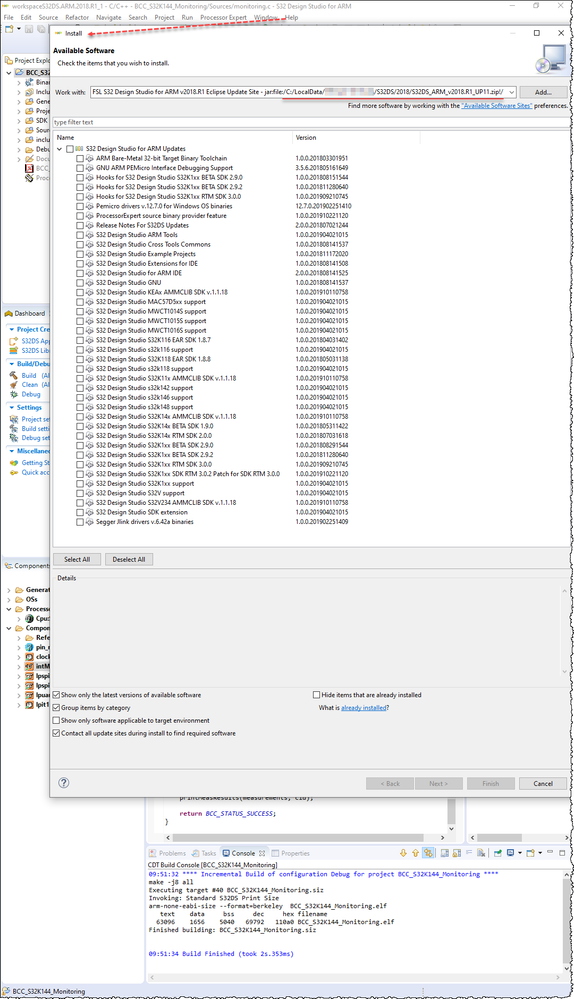Click the Project settings icon in Dashboard
The image size is (574, 999).
point(13,419)
